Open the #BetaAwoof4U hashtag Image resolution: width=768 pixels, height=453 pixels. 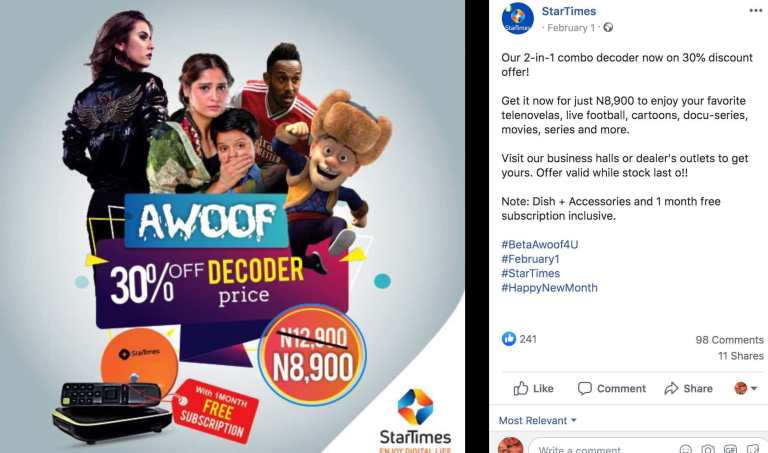(x=539, y=244)
